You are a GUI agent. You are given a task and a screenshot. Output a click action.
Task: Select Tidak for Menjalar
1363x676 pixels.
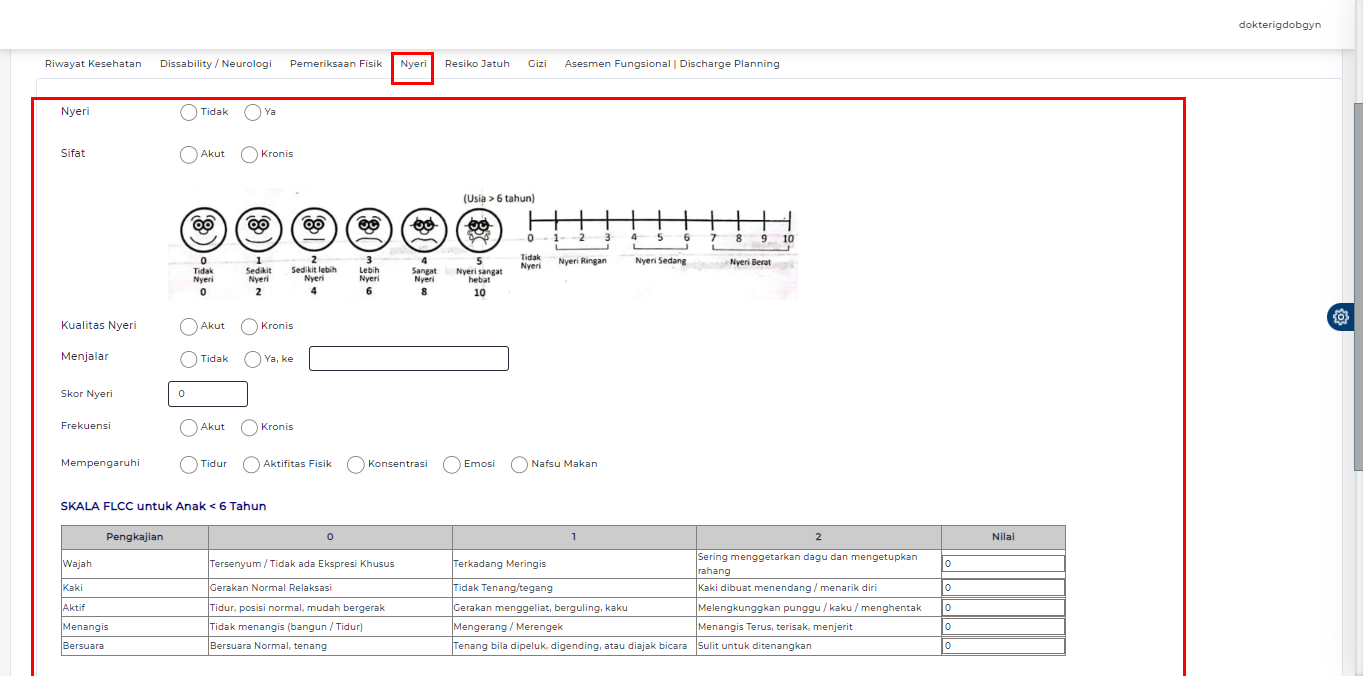[187, 358]
